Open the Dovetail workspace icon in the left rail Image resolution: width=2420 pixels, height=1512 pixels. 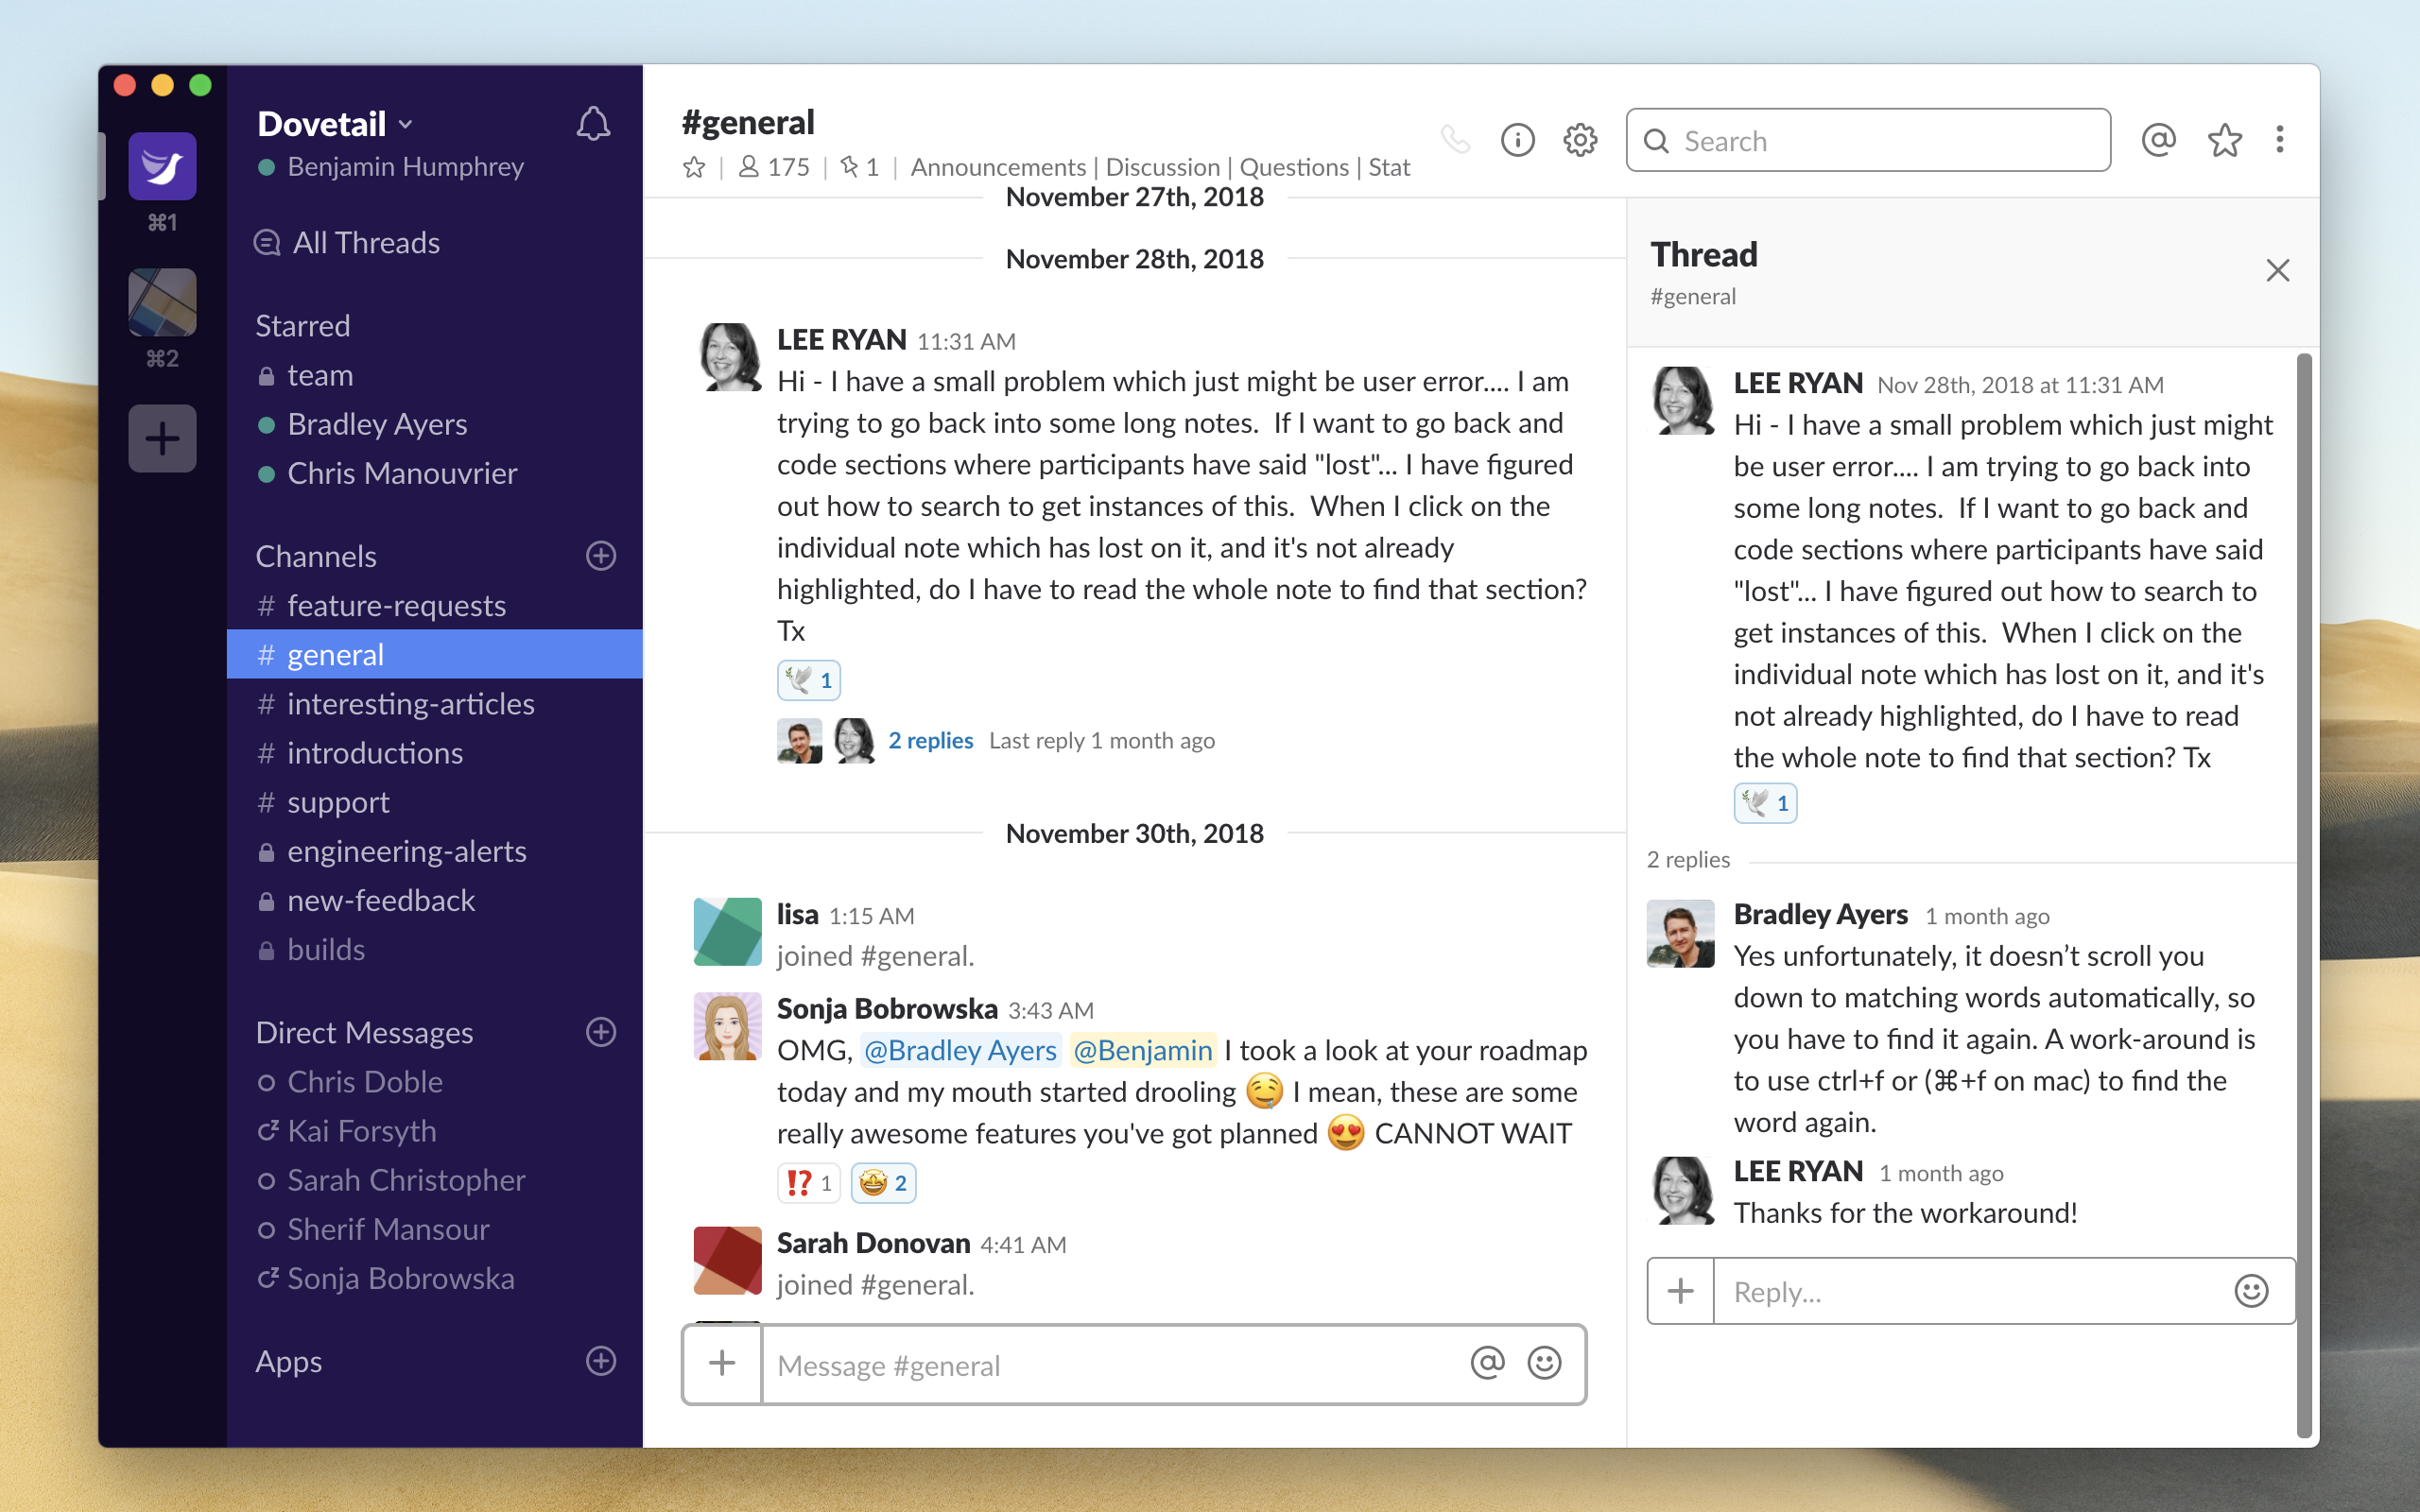coord(161,166)
